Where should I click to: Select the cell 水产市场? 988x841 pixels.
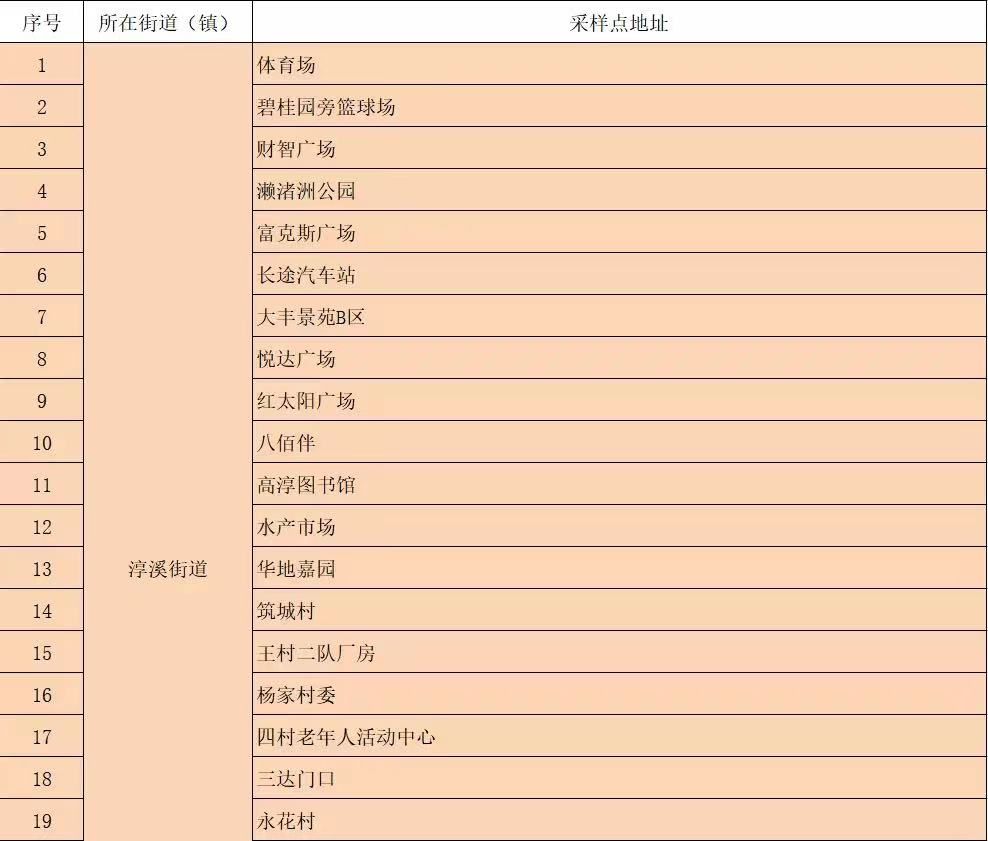click(619, 526)
